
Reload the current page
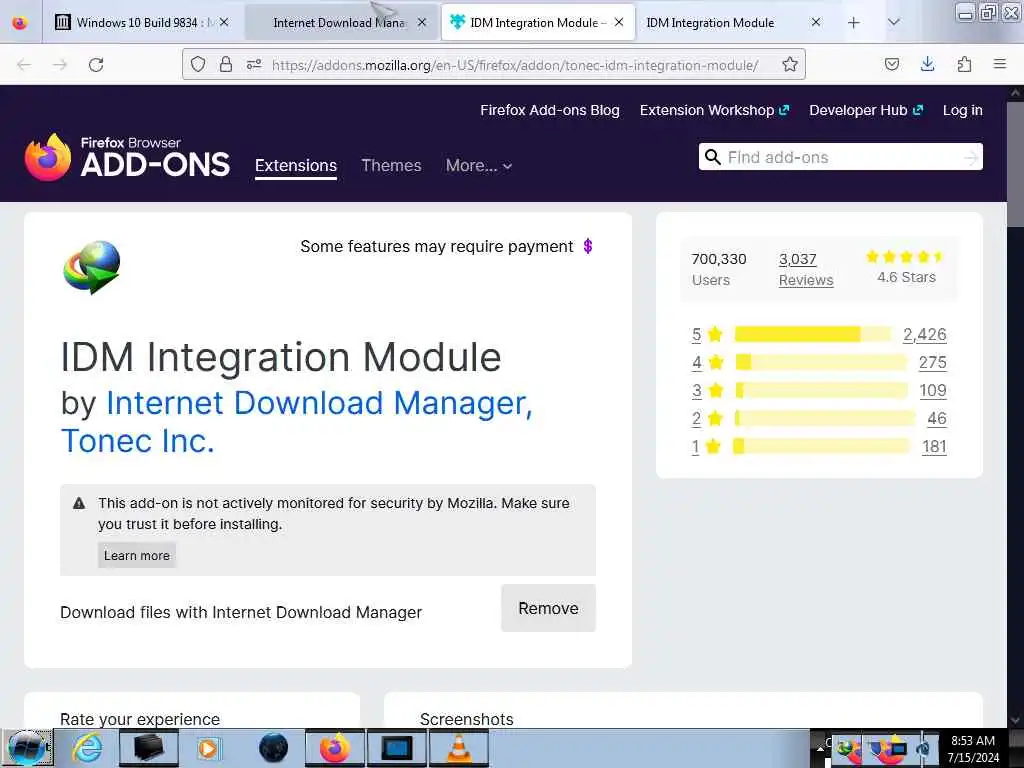96,65
